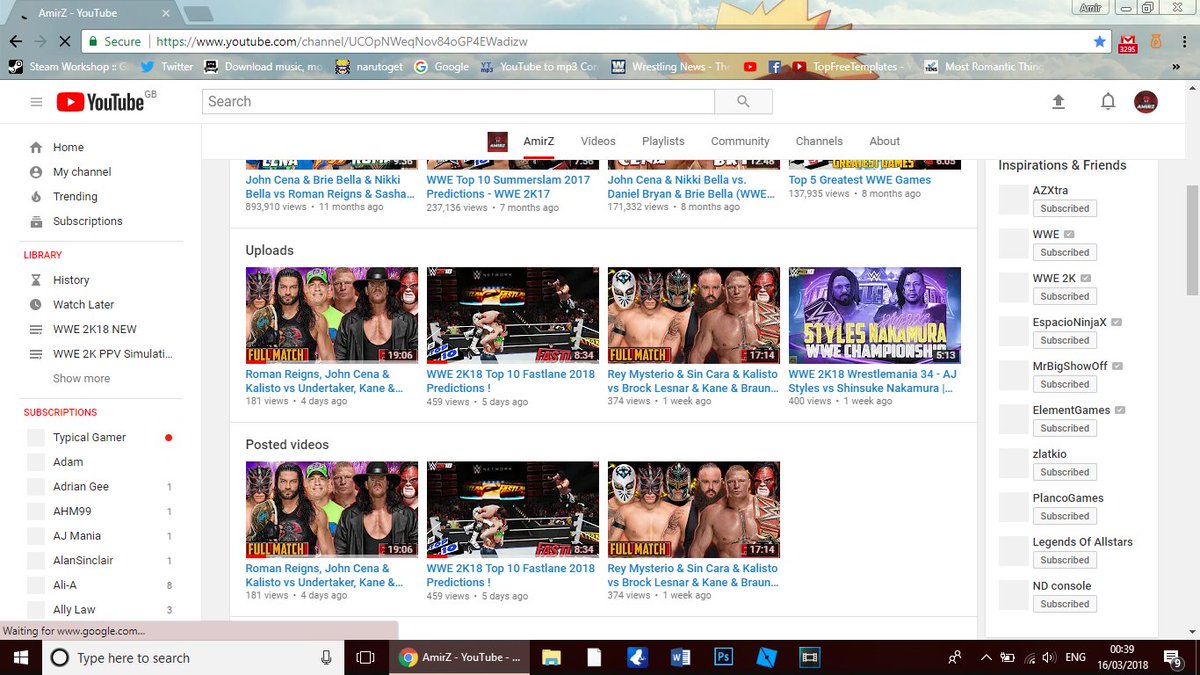Click the History hourglass icon
1200x675 pixels.
tap(36, 280)
